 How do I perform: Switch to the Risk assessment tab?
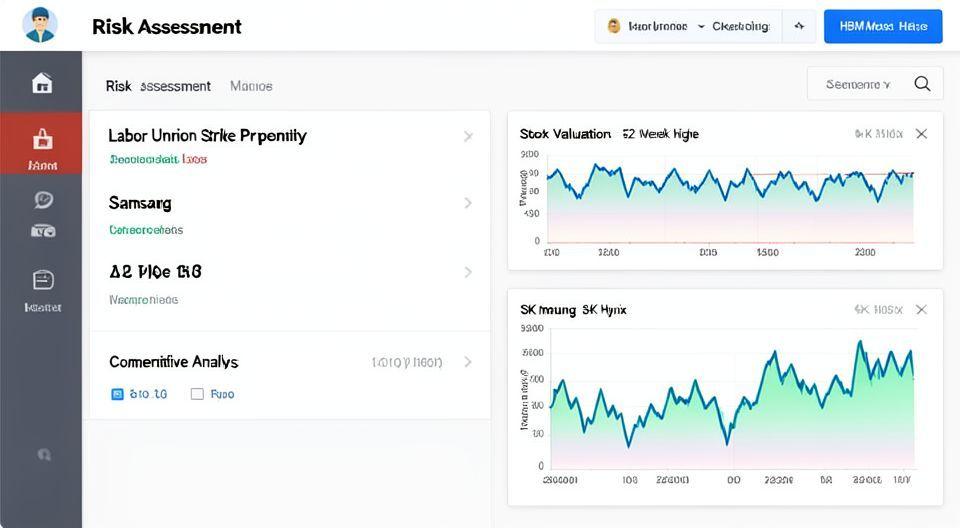click(x=158, y=86)
